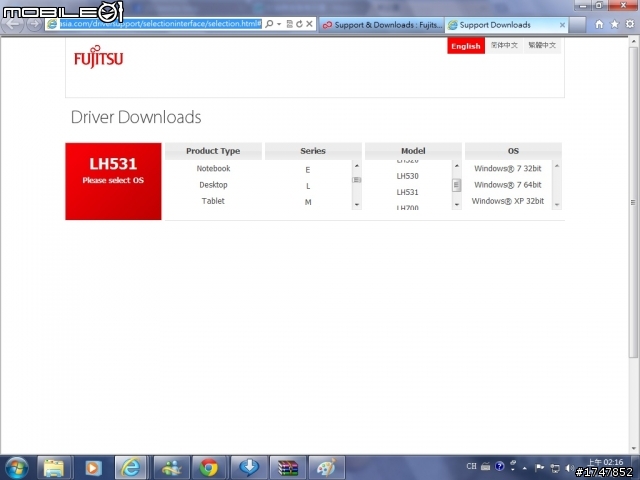Click the taskbar clock
The image size is (640, 480).
pos(606,462)
